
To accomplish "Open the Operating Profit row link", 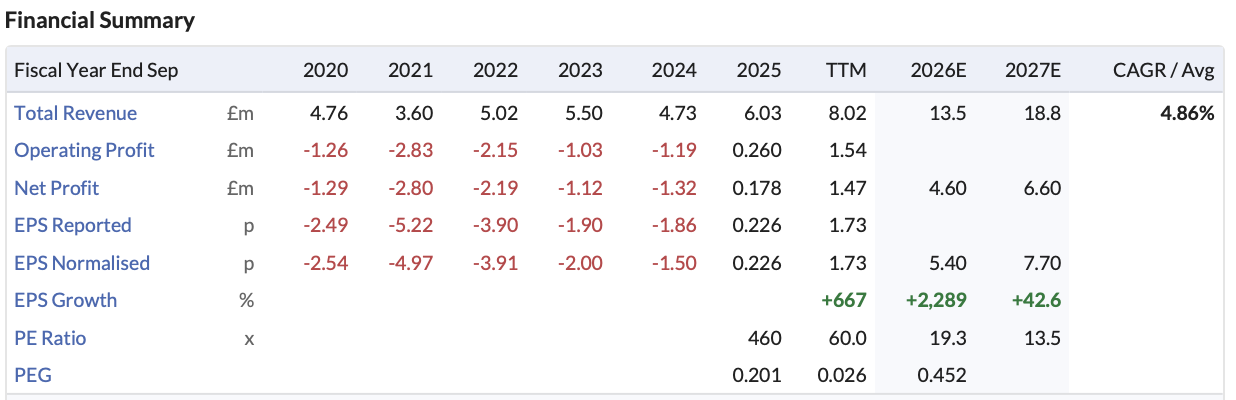I will [85, 151].
